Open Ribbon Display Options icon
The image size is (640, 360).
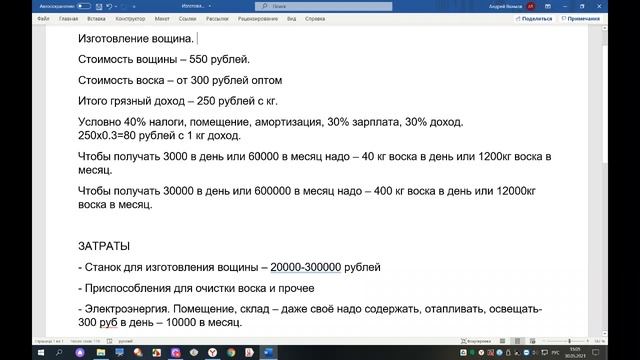pos(548,6)
